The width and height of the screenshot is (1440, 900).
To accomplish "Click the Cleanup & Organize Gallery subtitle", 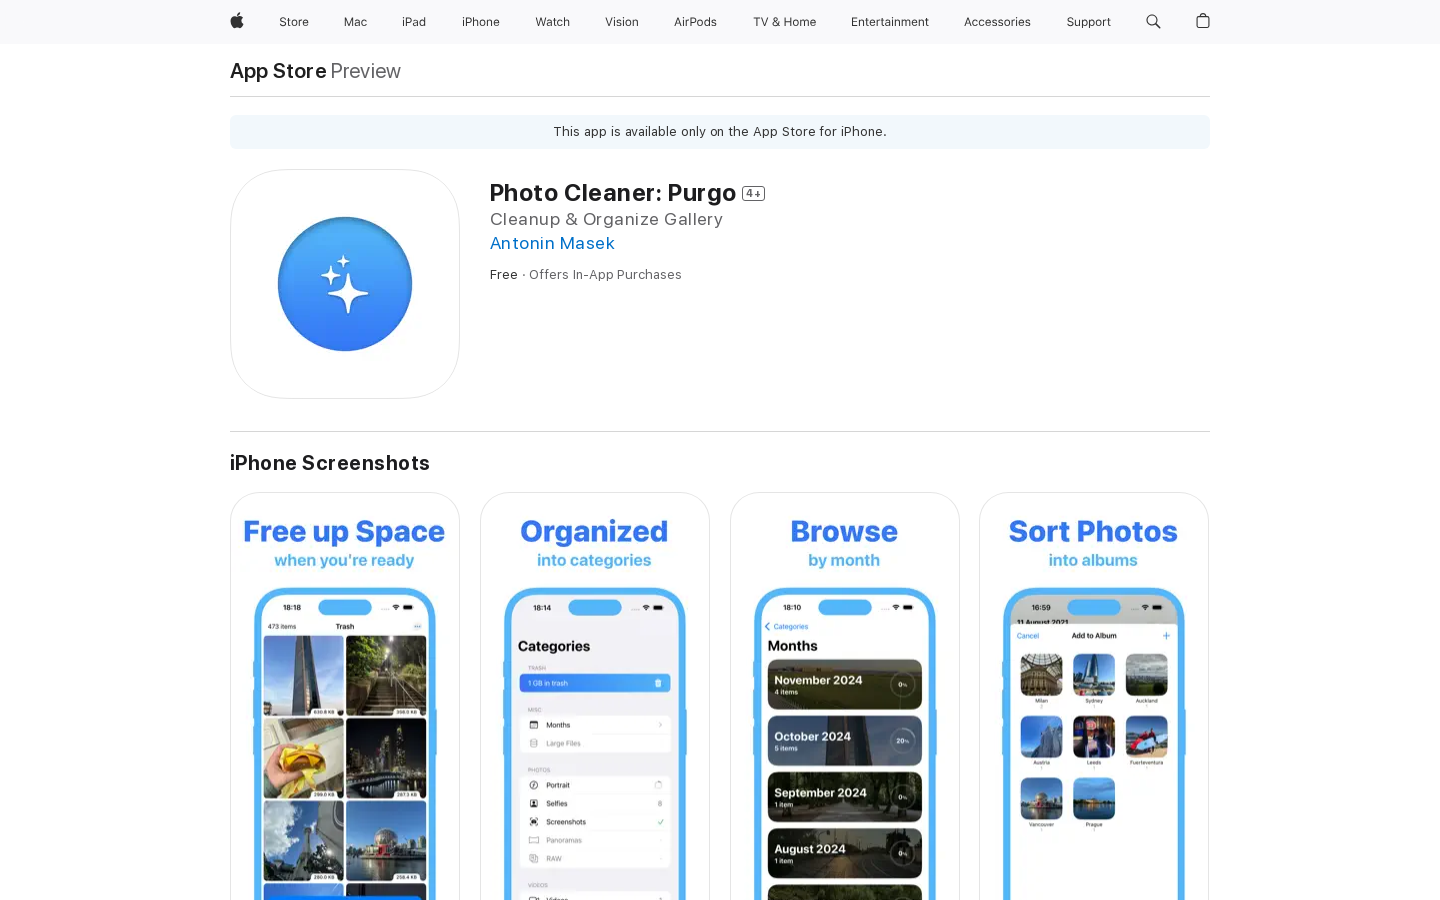I will click(606, 219).
